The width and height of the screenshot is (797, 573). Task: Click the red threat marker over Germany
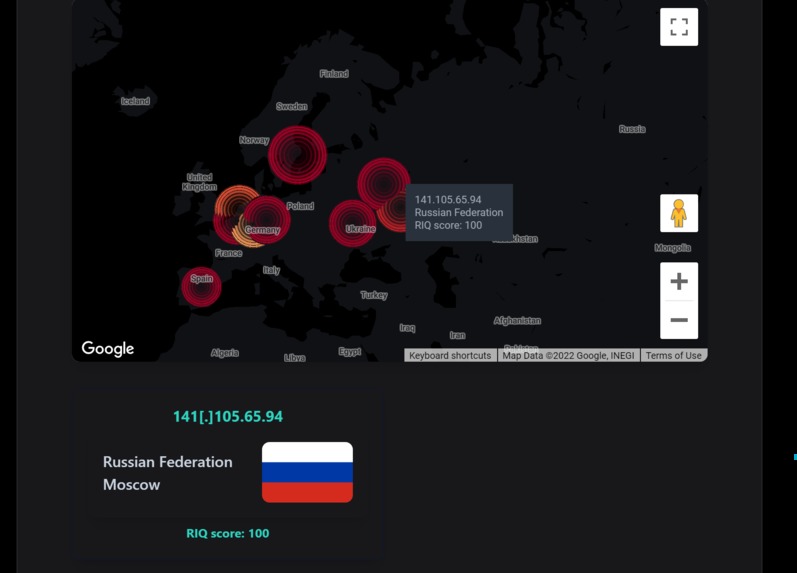coord(266,220)
